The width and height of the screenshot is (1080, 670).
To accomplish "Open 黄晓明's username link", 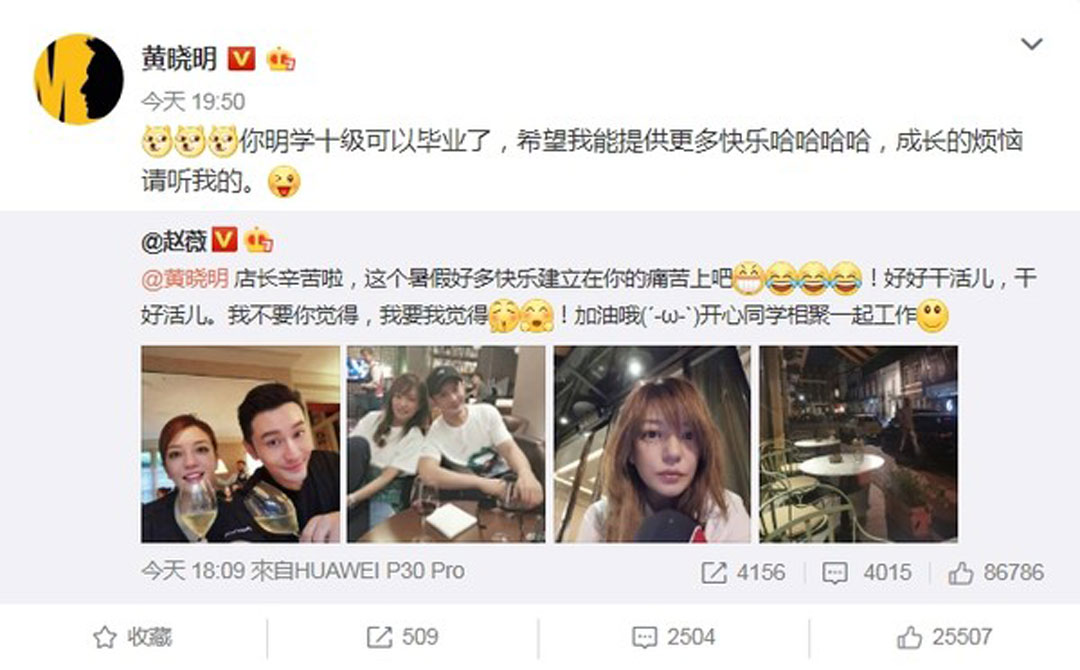I will (x=179, y=59).
